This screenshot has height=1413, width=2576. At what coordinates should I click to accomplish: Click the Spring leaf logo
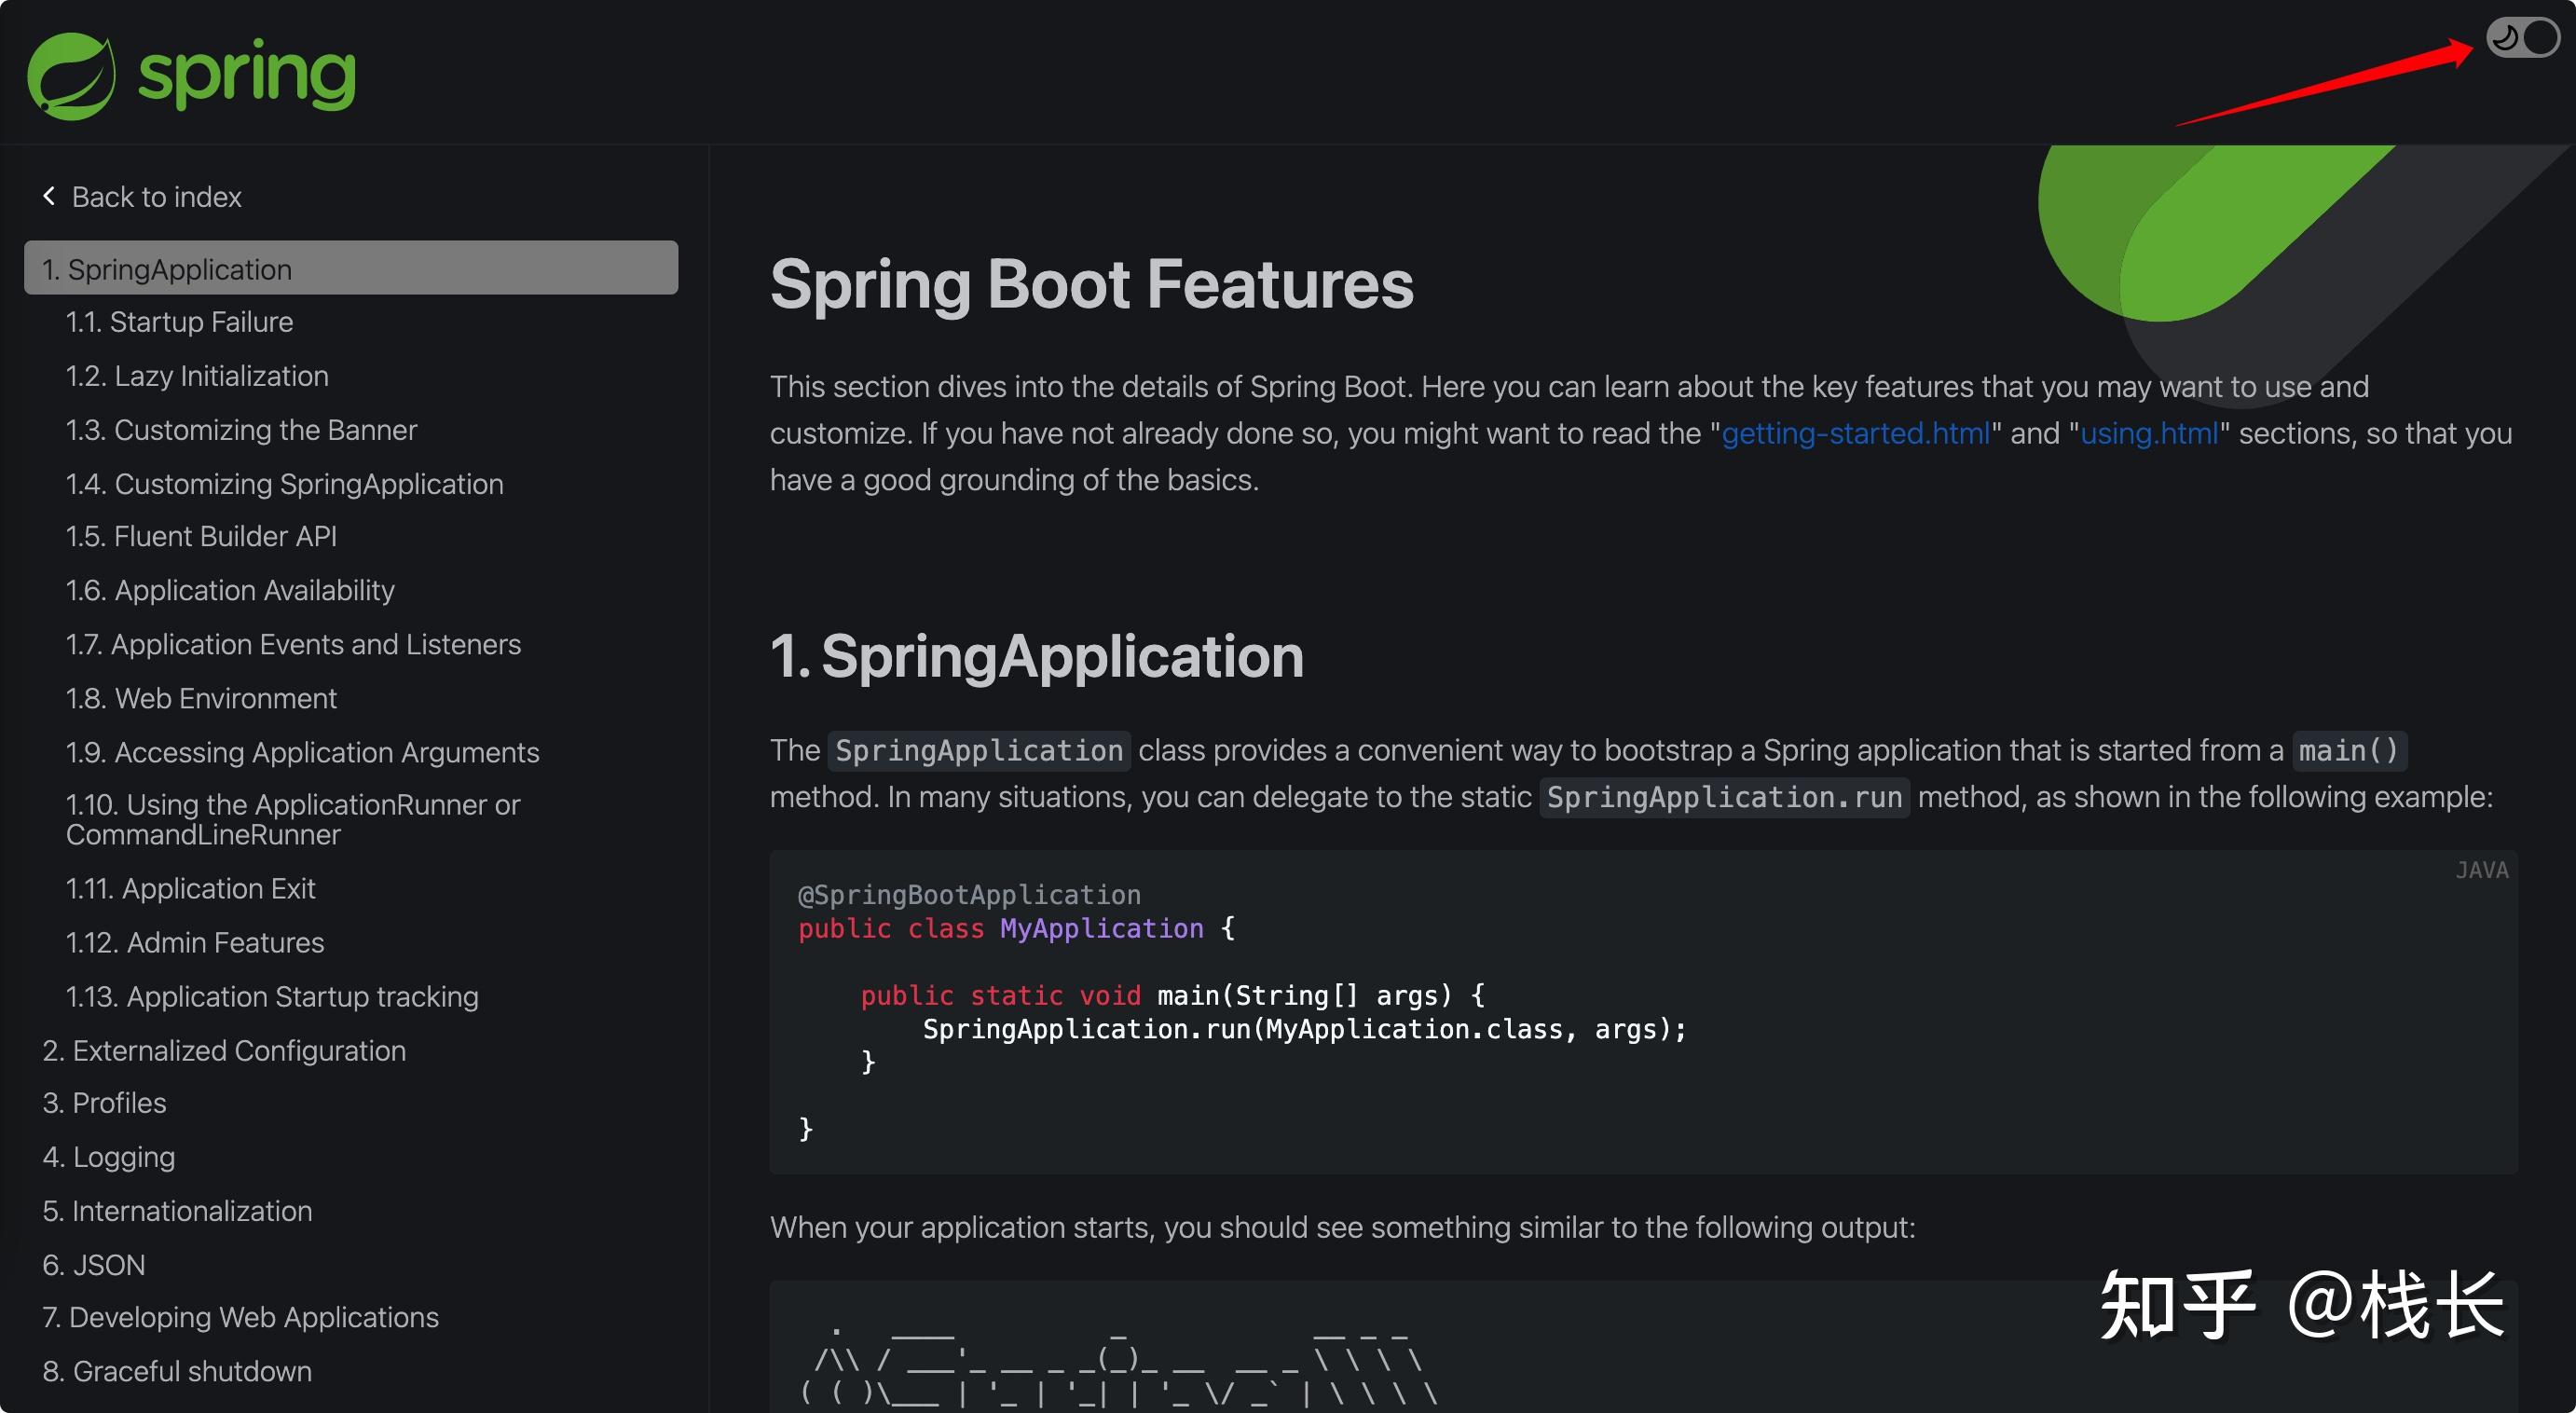pyautogui.click(x=72, y=73)
